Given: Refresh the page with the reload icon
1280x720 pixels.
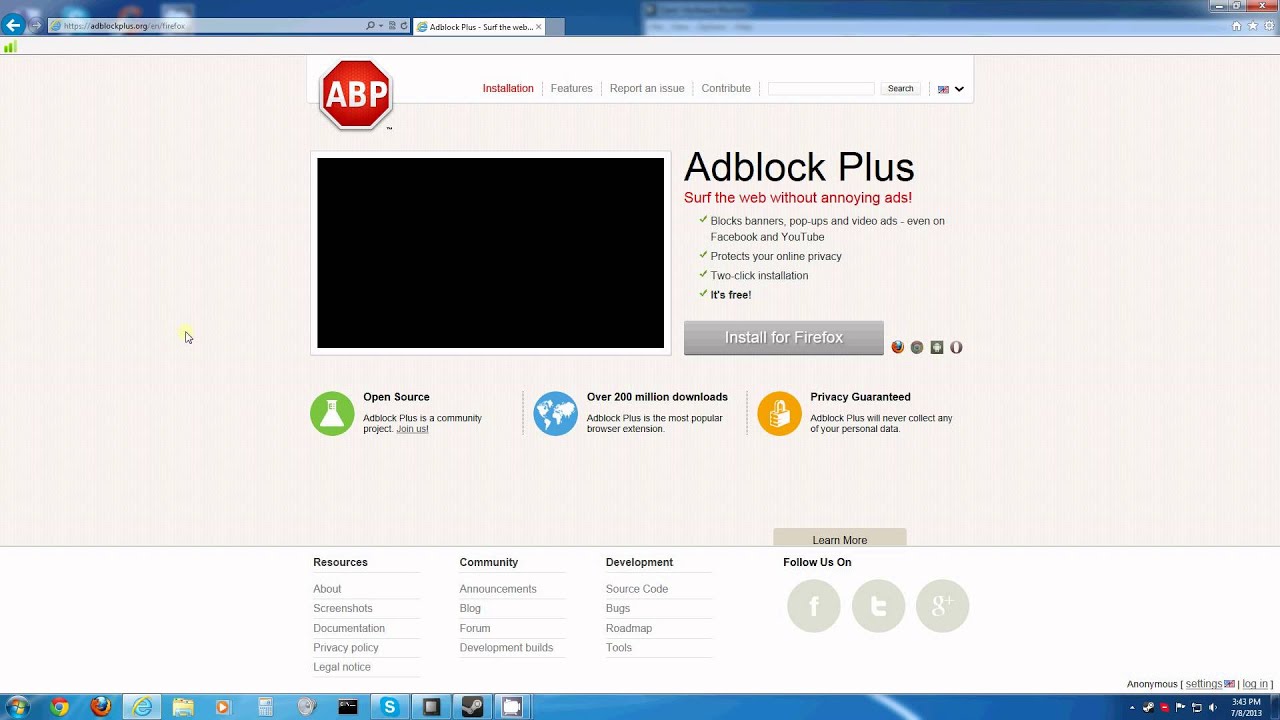Looking at the screenshot, I should click(x=403, y=26).
